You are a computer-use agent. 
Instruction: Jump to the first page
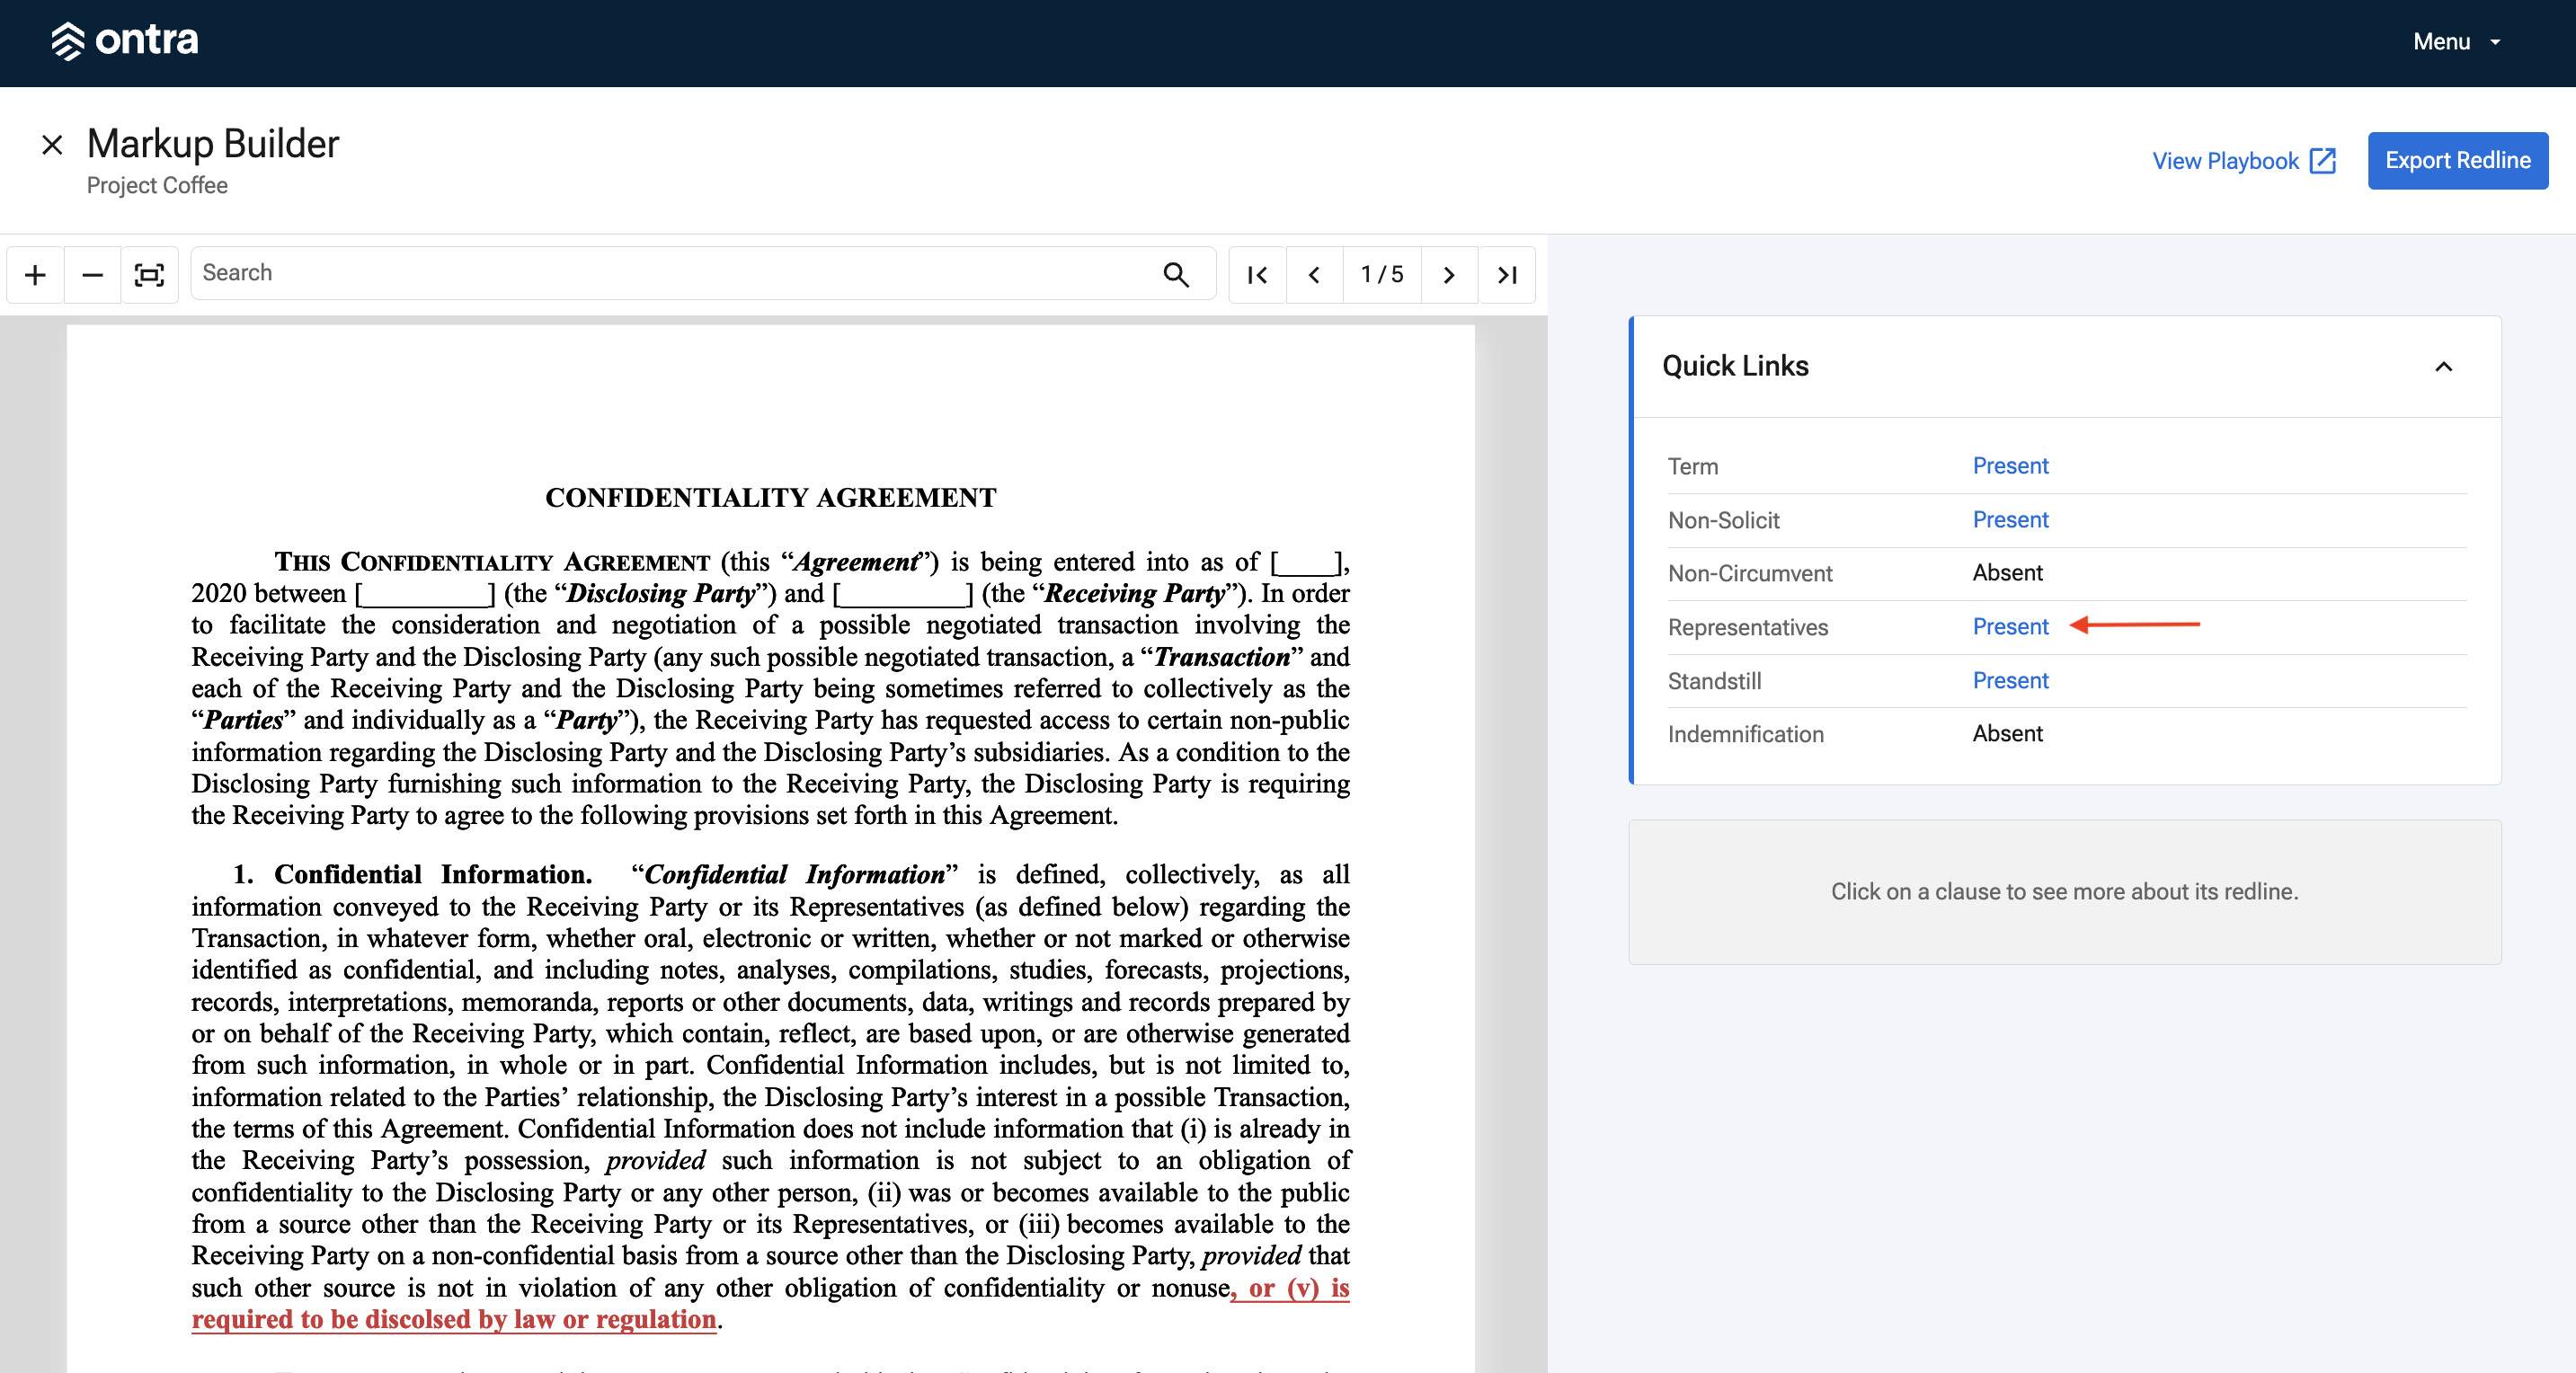tap(1257, 274)
